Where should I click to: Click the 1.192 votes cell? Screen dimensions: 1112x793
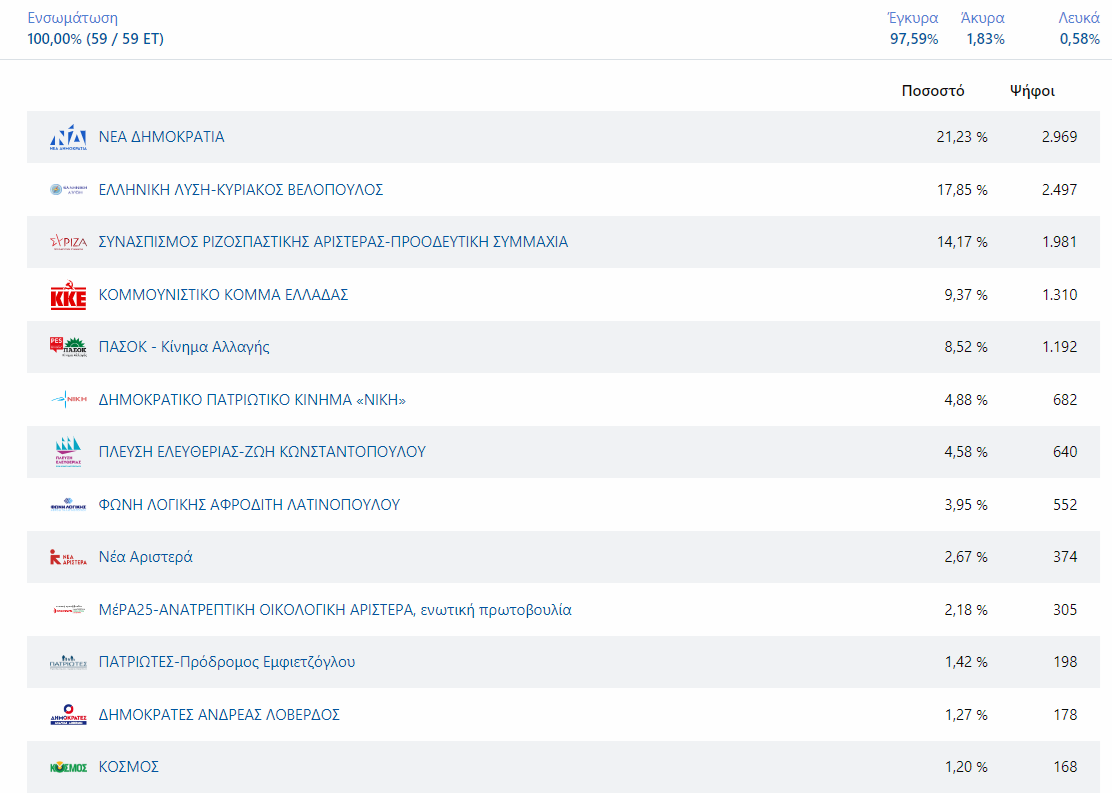tap(1060, 347)
